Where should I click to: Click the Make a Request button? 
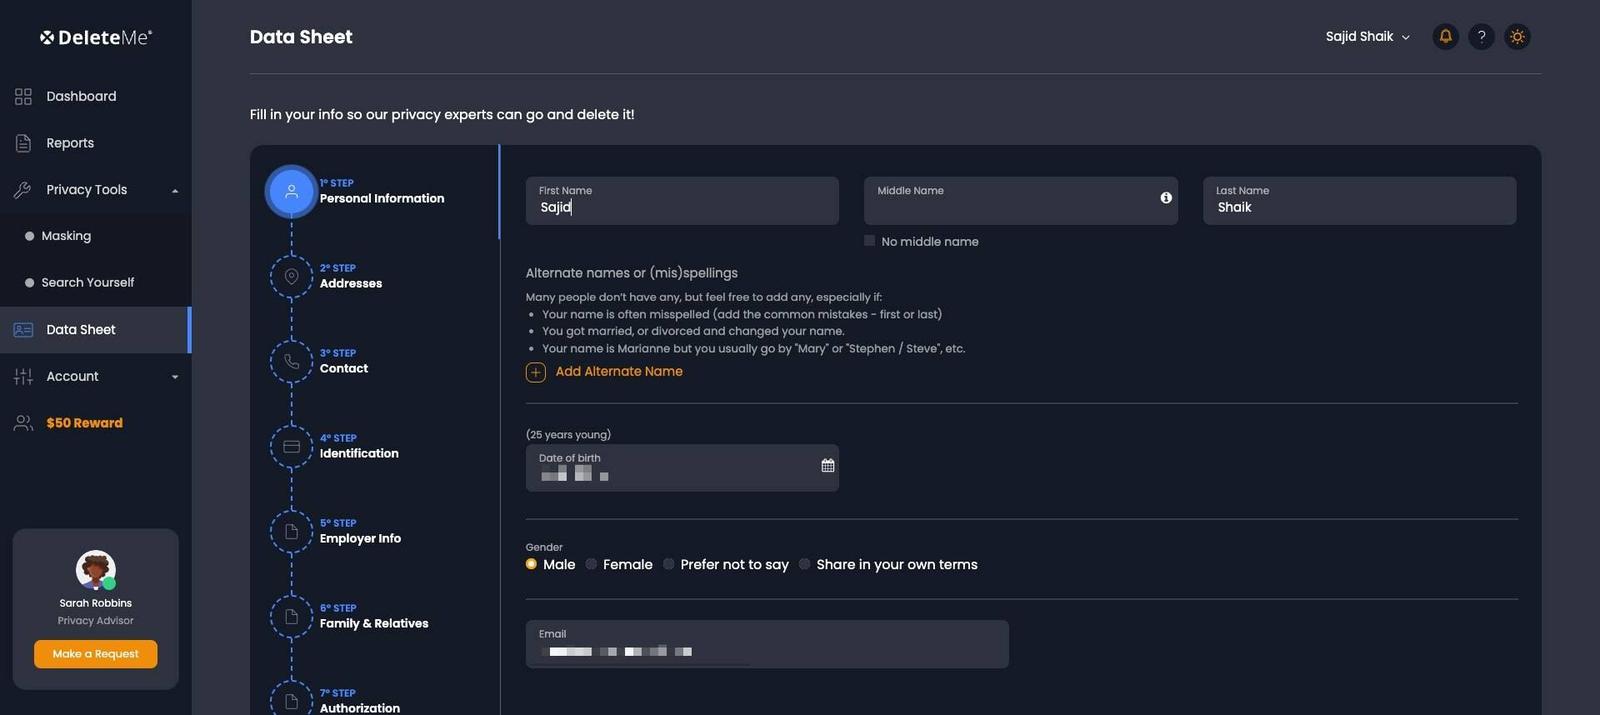95,654
